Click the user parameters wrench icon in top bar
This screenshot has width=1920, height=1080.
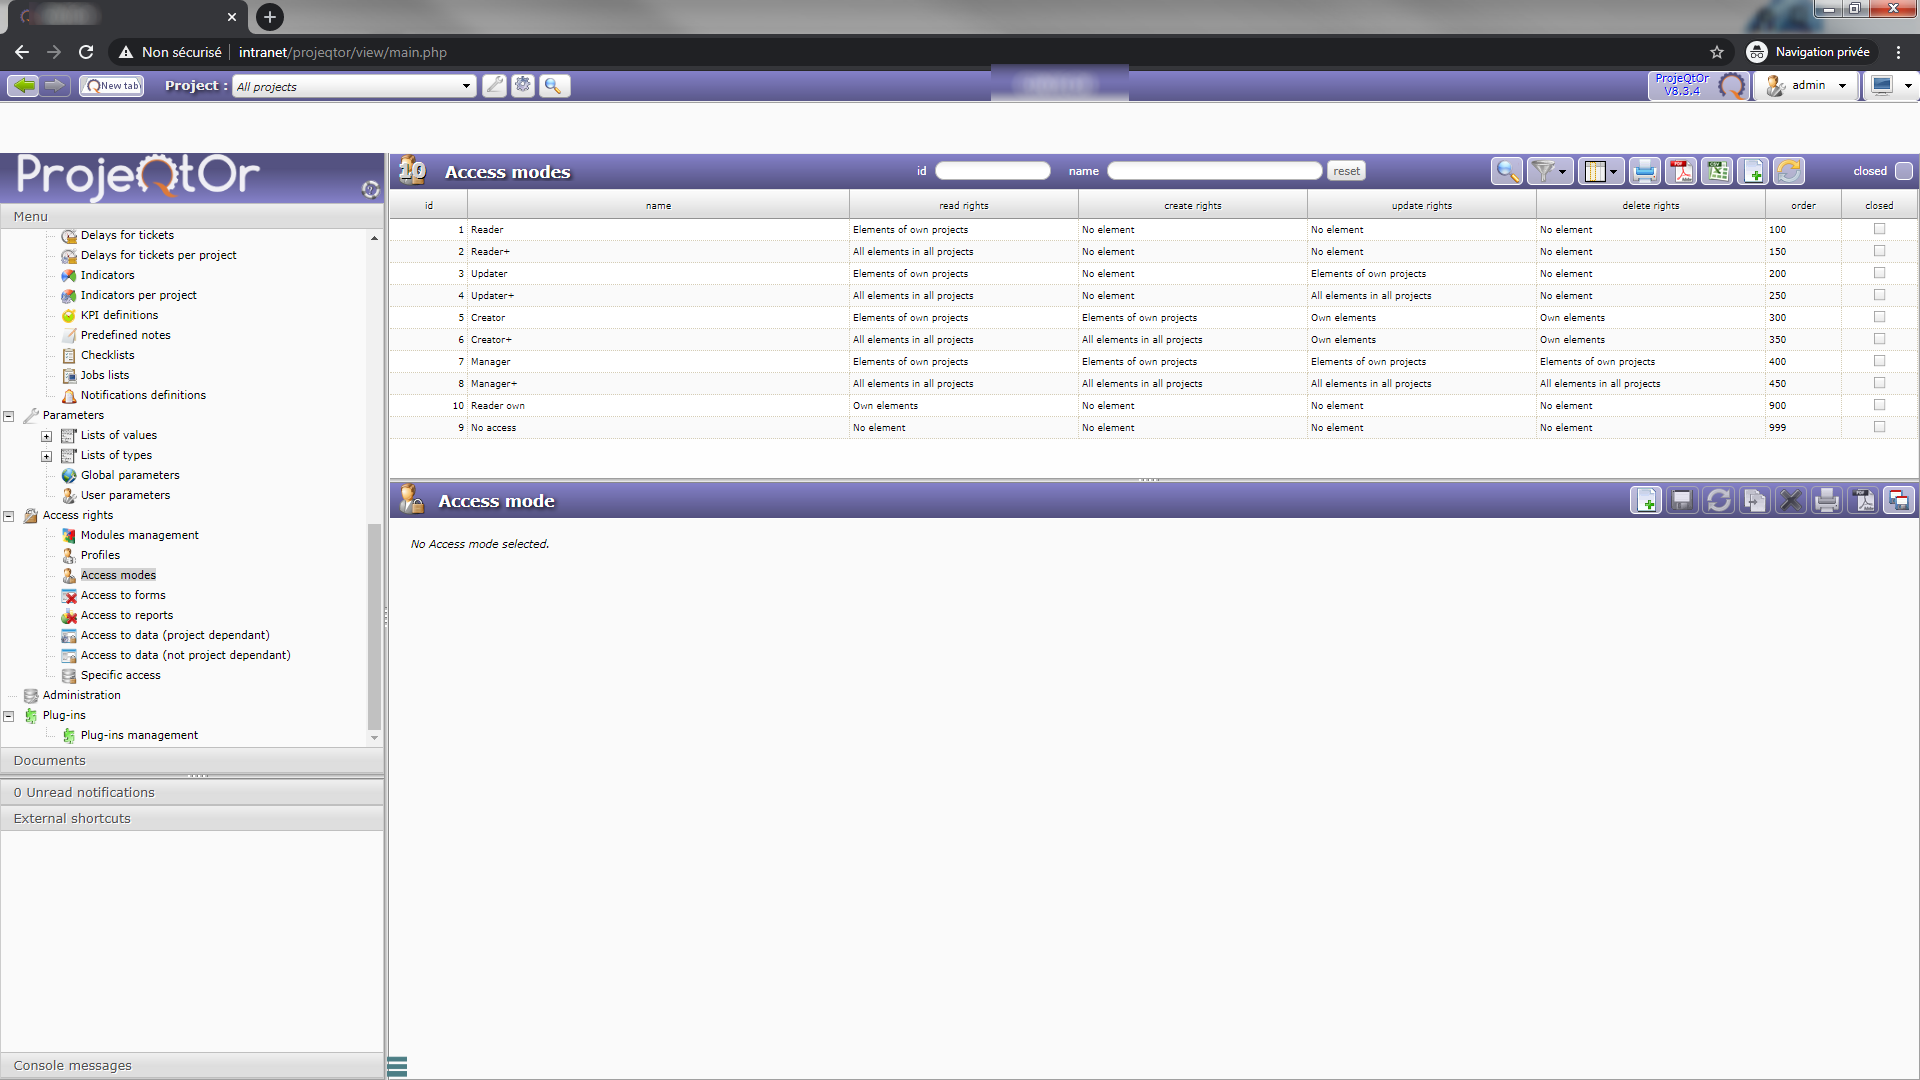click(x=494, y=86)
